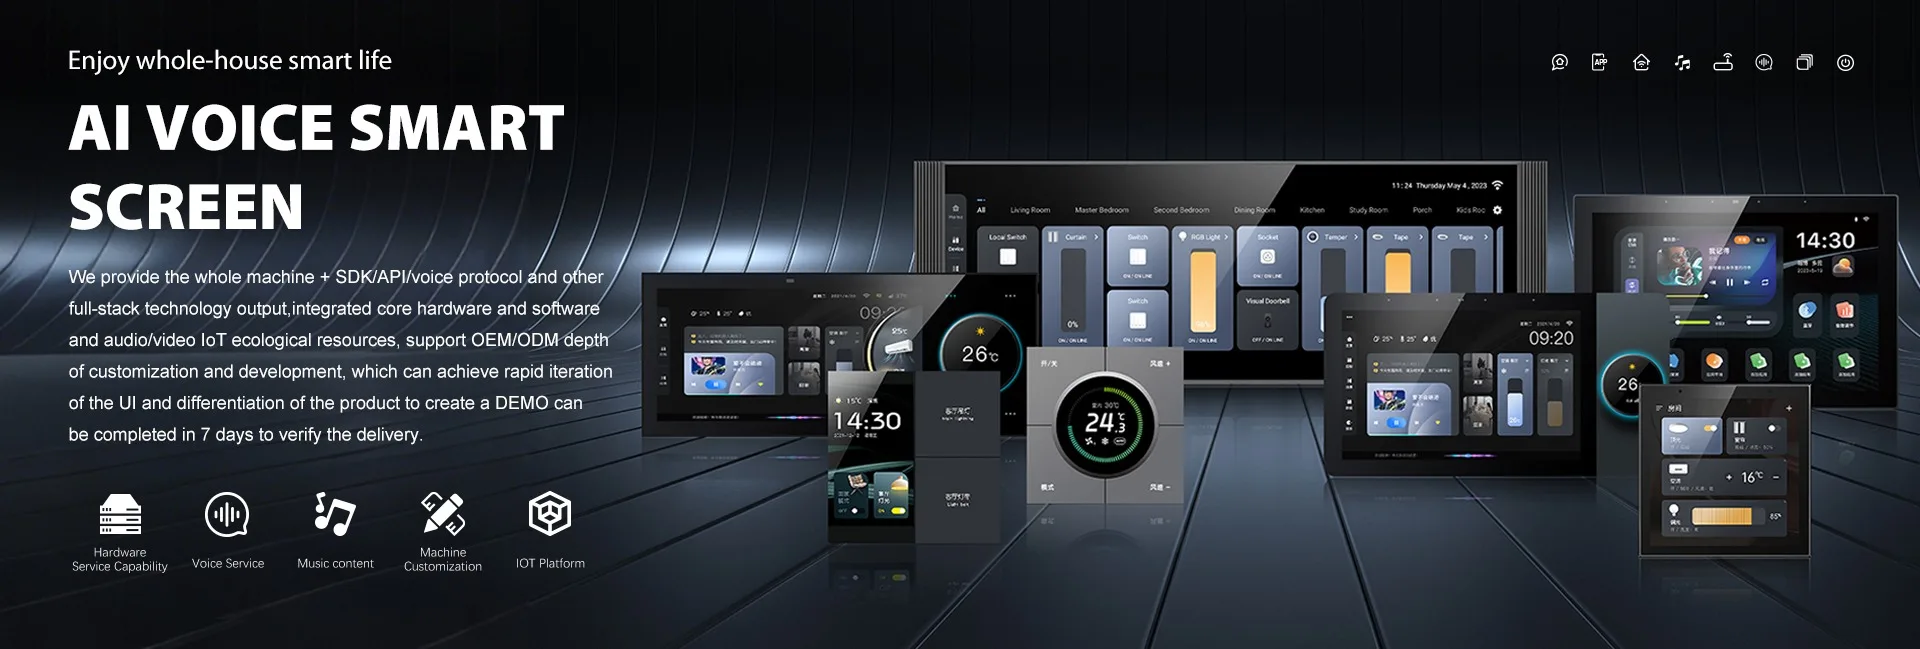Screen dimensions: 1920x649
Task: Toggle the curtain switch on the square panel
Action: pos(1774,428)
